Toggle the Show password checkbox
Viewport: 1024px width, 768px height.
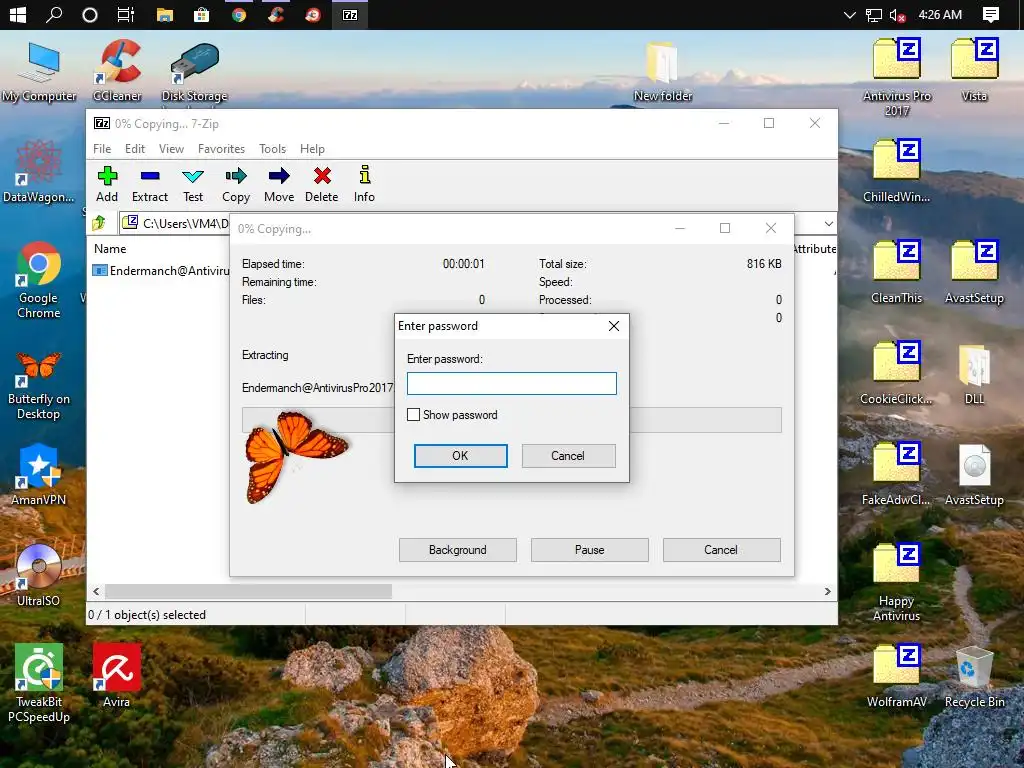(413, 415)
